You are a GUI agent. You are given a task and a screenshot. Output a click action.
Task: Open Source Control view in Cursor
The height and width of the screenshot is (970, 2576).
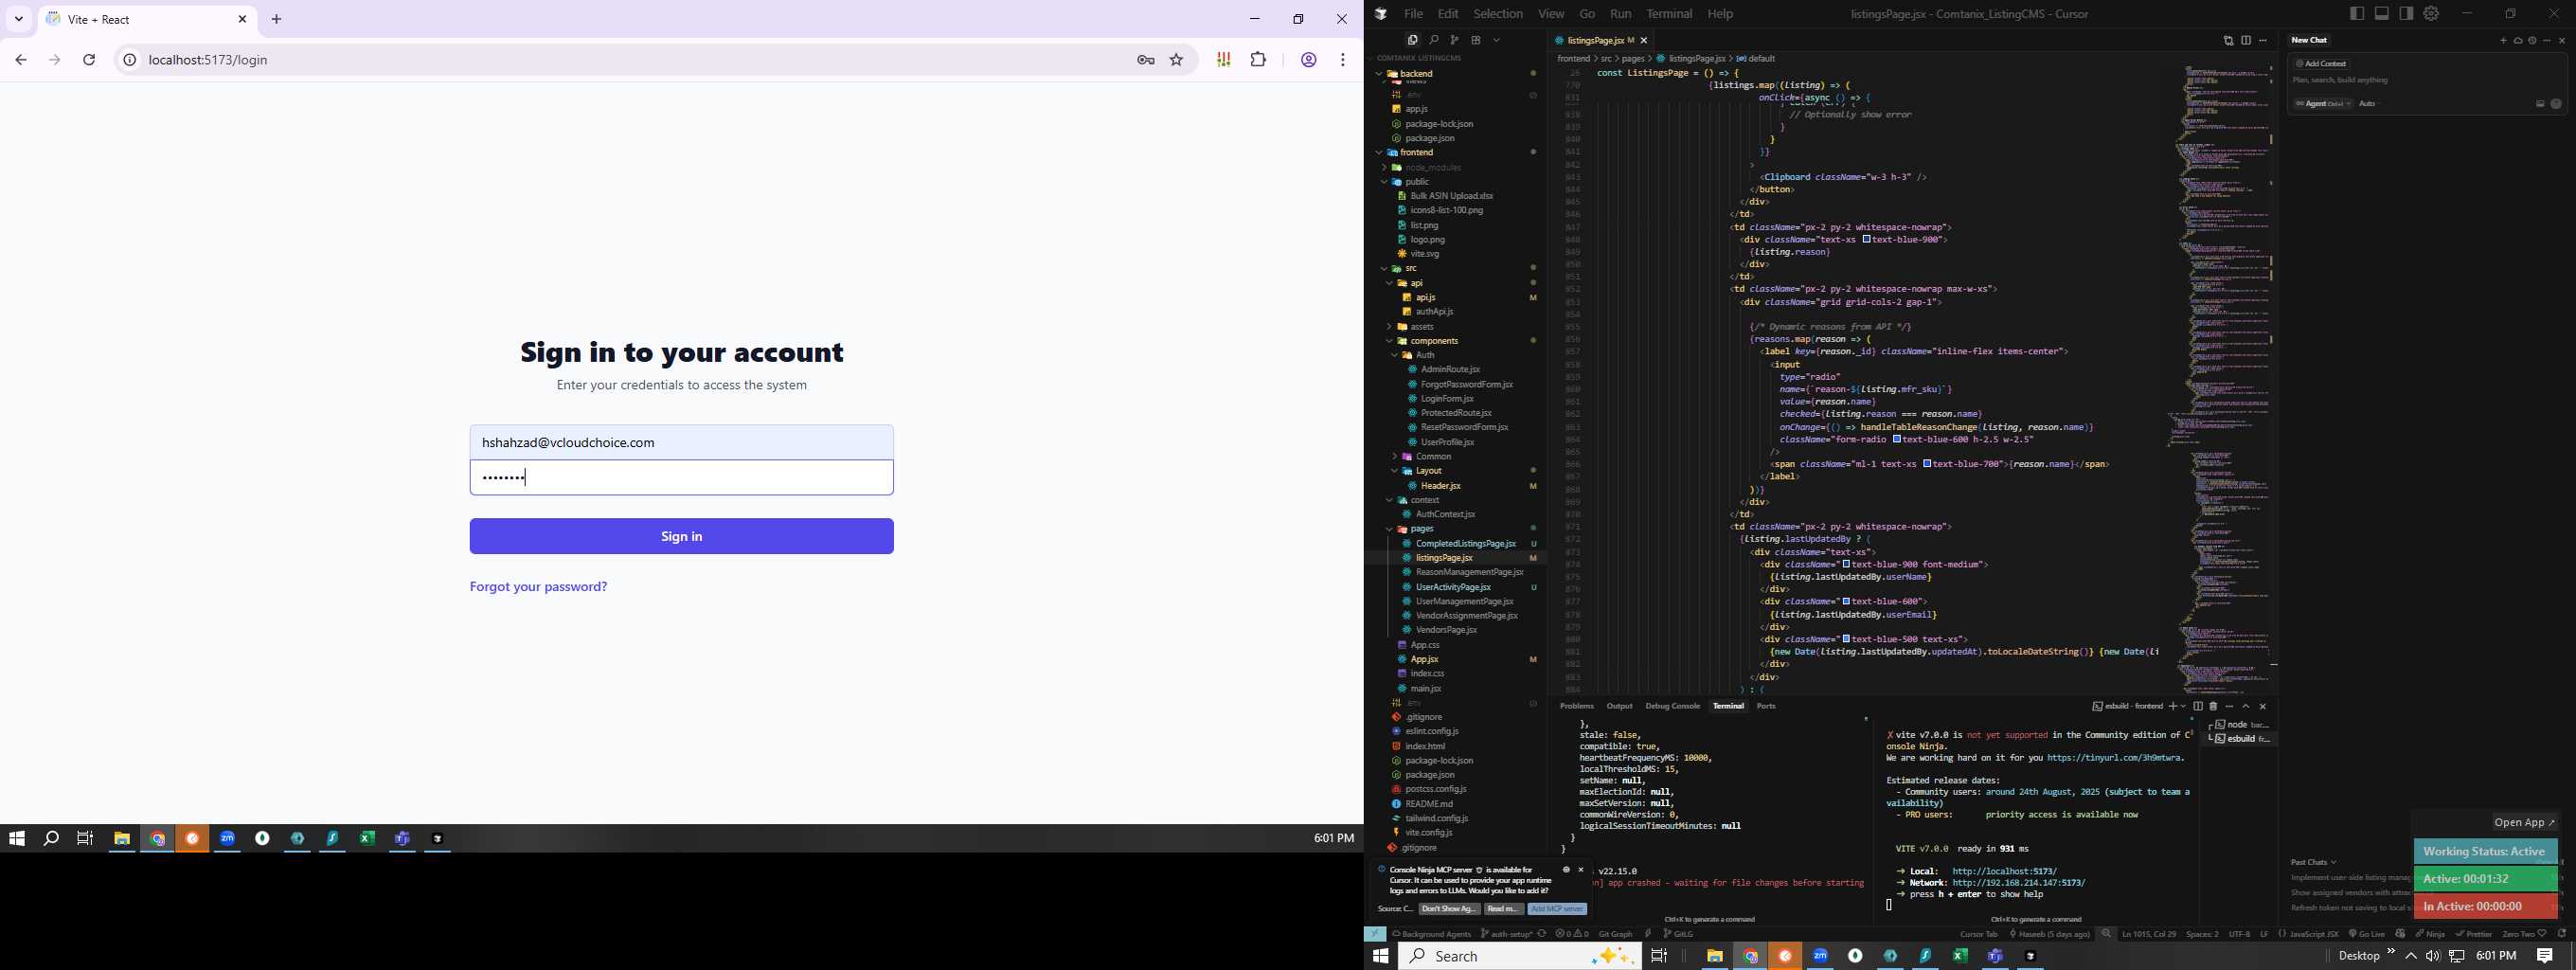click(x=1454, y=40)
